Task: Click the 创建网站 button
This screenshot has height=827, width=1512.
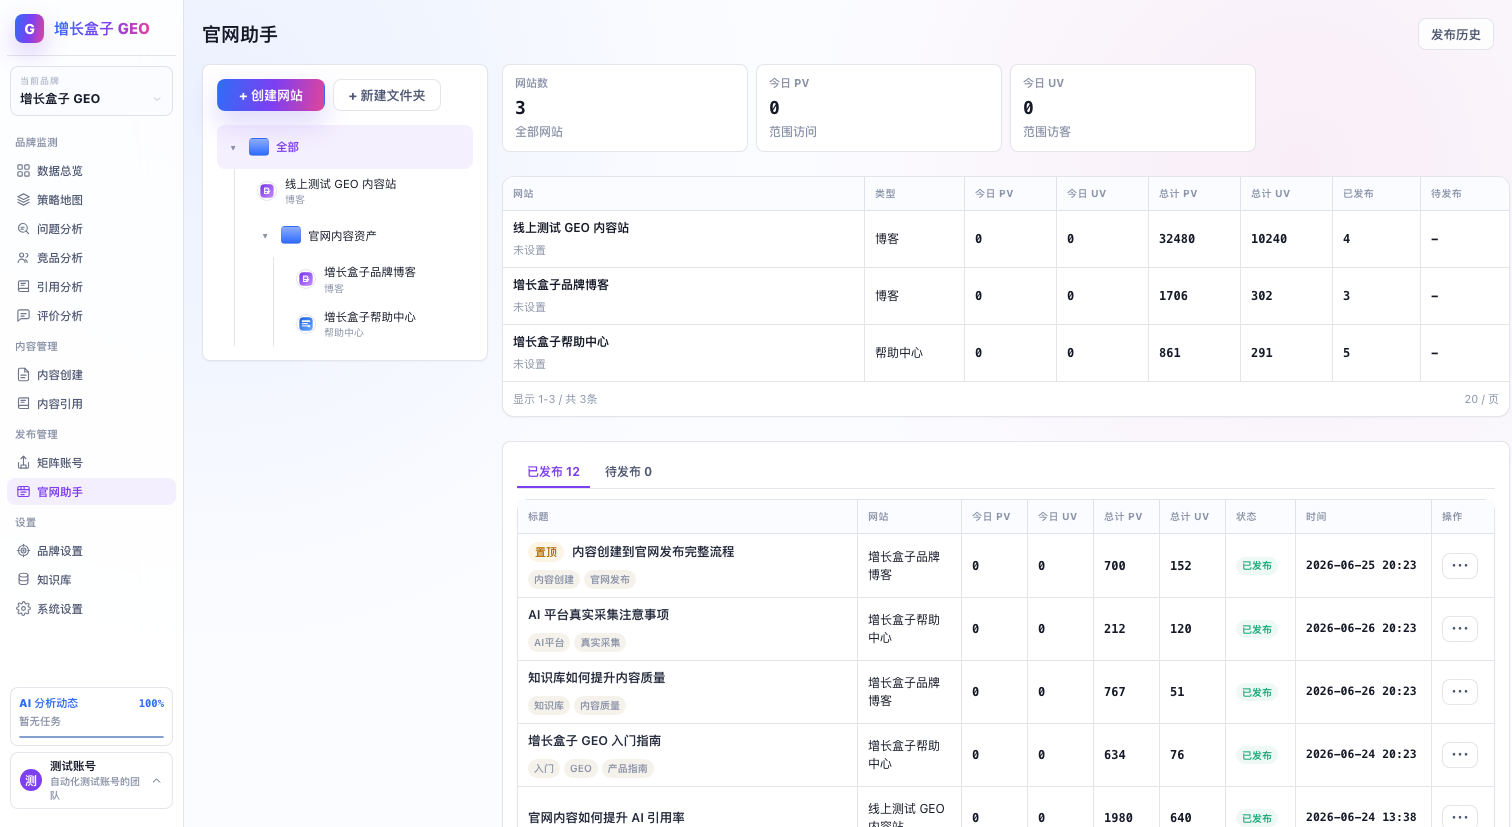Action: click(271, 95)
